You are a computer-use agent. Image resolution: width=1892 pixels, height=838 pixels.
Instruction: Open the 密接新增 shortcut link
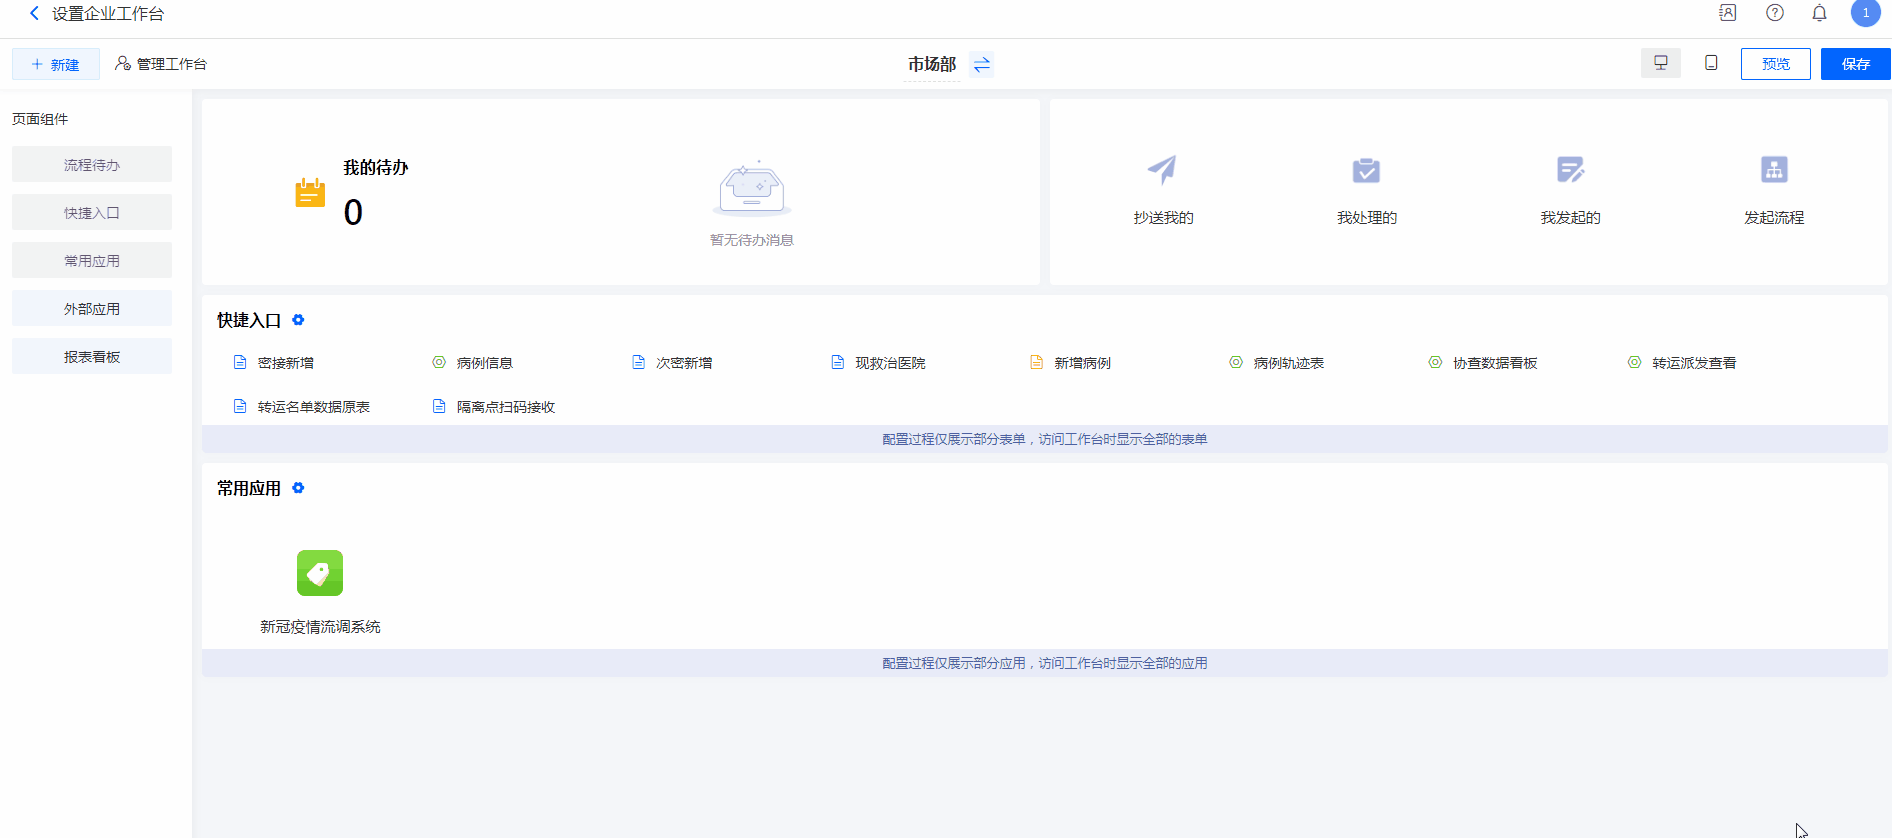point(285,363)
